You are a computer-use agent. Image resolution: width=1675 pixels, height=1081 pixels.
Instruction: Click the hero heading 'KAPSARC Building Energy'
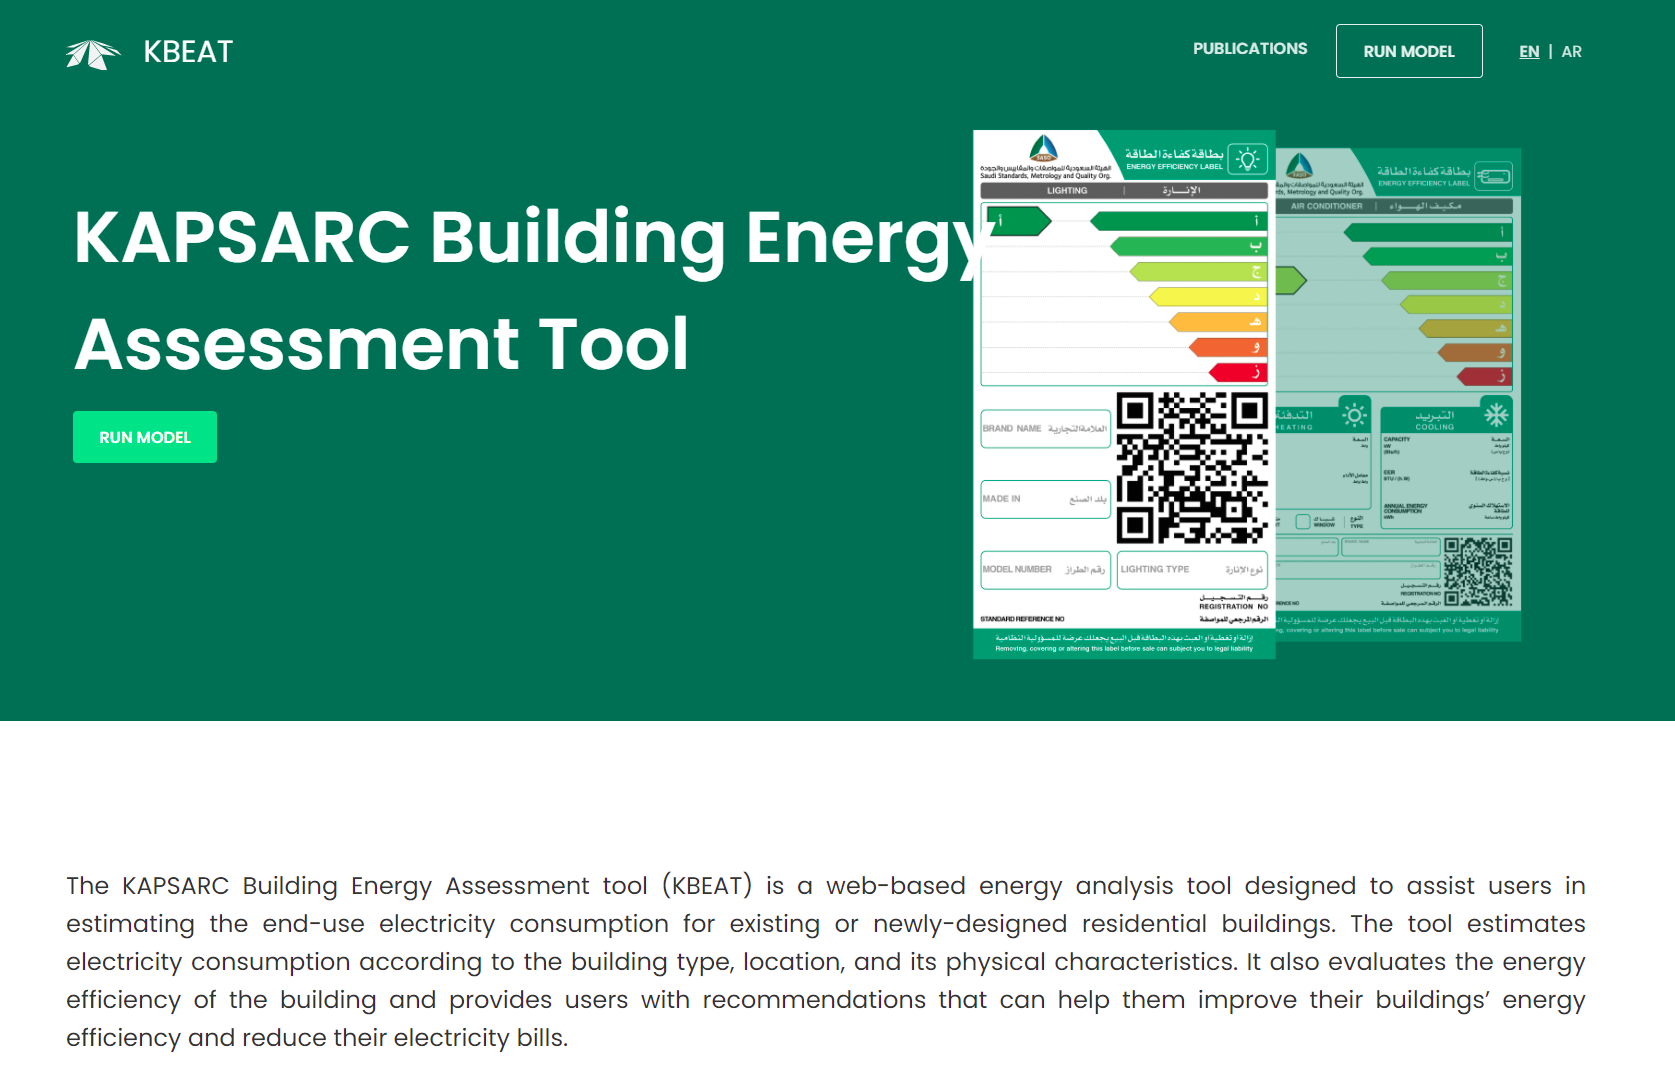[x=533, y=238]
